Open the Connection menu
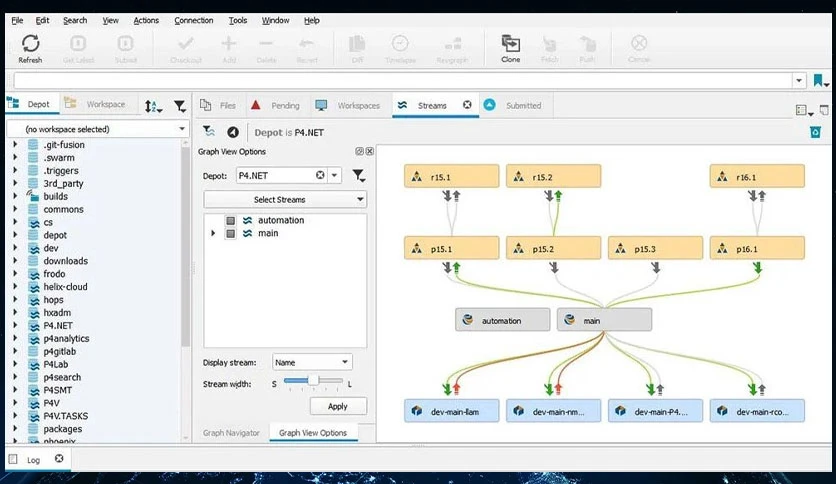The image size is (836, 484). pos(194,20)
